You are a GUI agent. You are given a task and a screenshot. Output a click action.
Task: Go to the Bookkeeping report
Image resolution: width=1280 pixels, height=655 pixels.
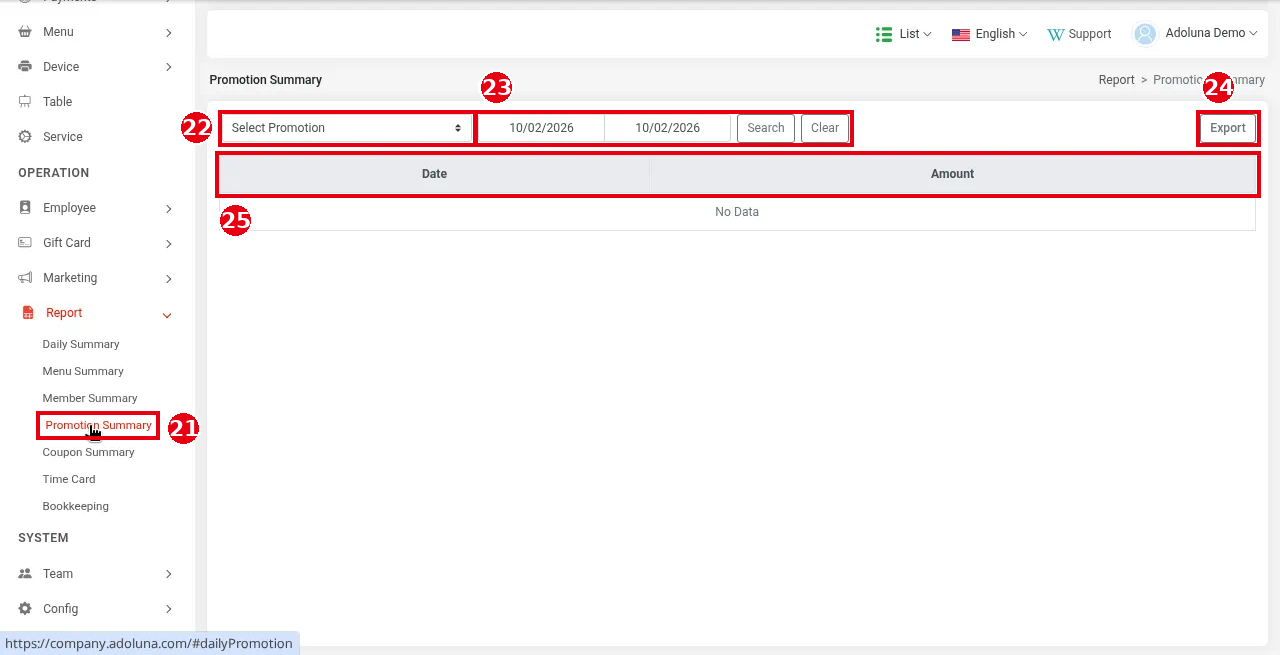(x=76, y=506)
